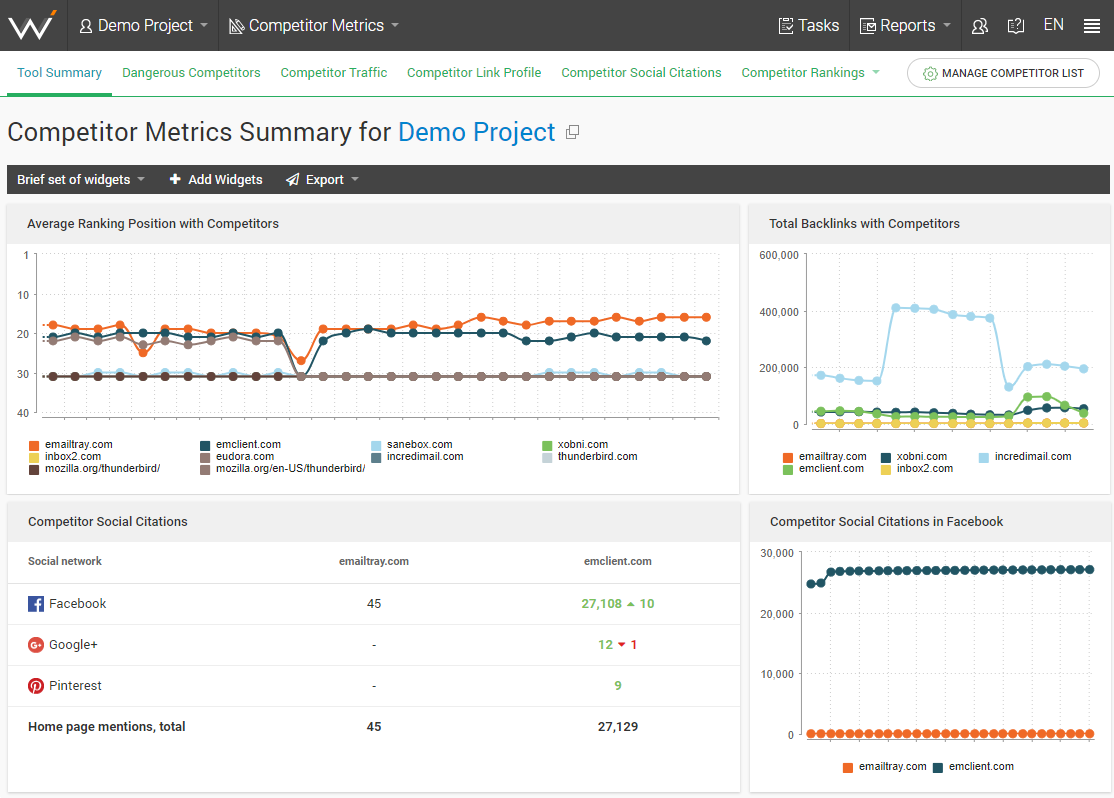Click the 27,108 Facebook value for emclient.com
The width and height of the screenshot is (1114, 798).
(601, 604)
